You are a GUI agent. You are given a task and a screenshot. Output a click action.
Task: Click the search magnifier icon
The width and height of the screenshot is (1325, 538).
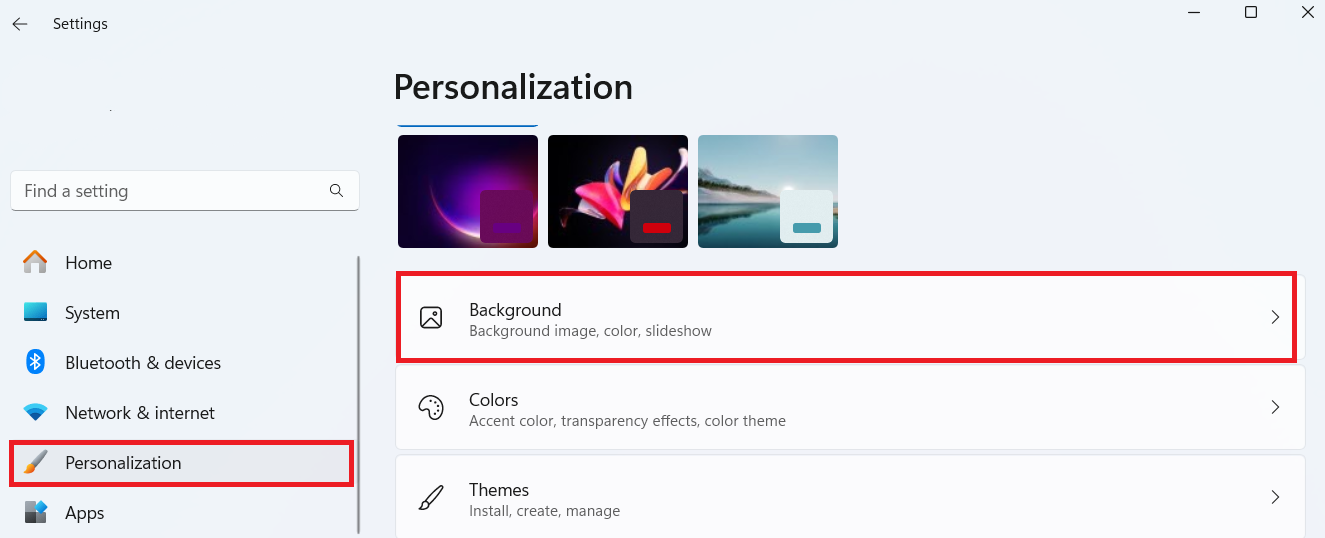pyautogui.click(x=336, y=190)
